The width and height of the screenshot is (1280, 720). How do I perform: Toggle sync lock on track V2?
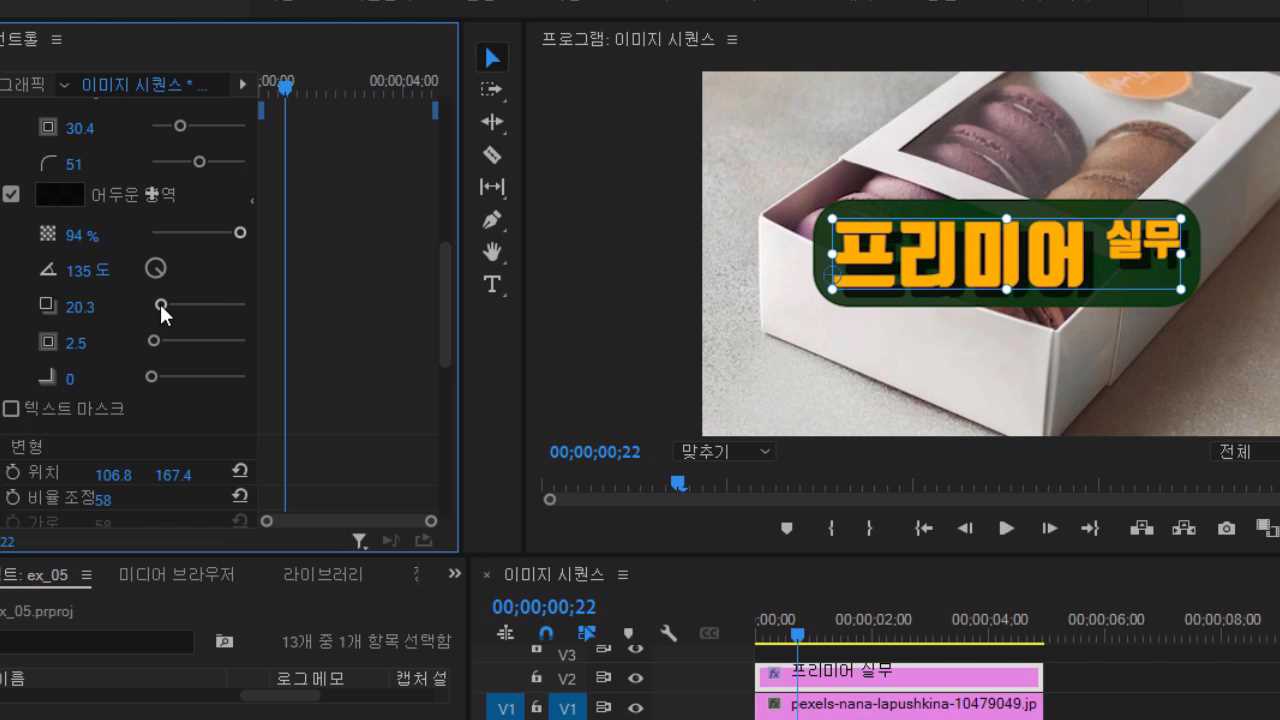(603, 678)
